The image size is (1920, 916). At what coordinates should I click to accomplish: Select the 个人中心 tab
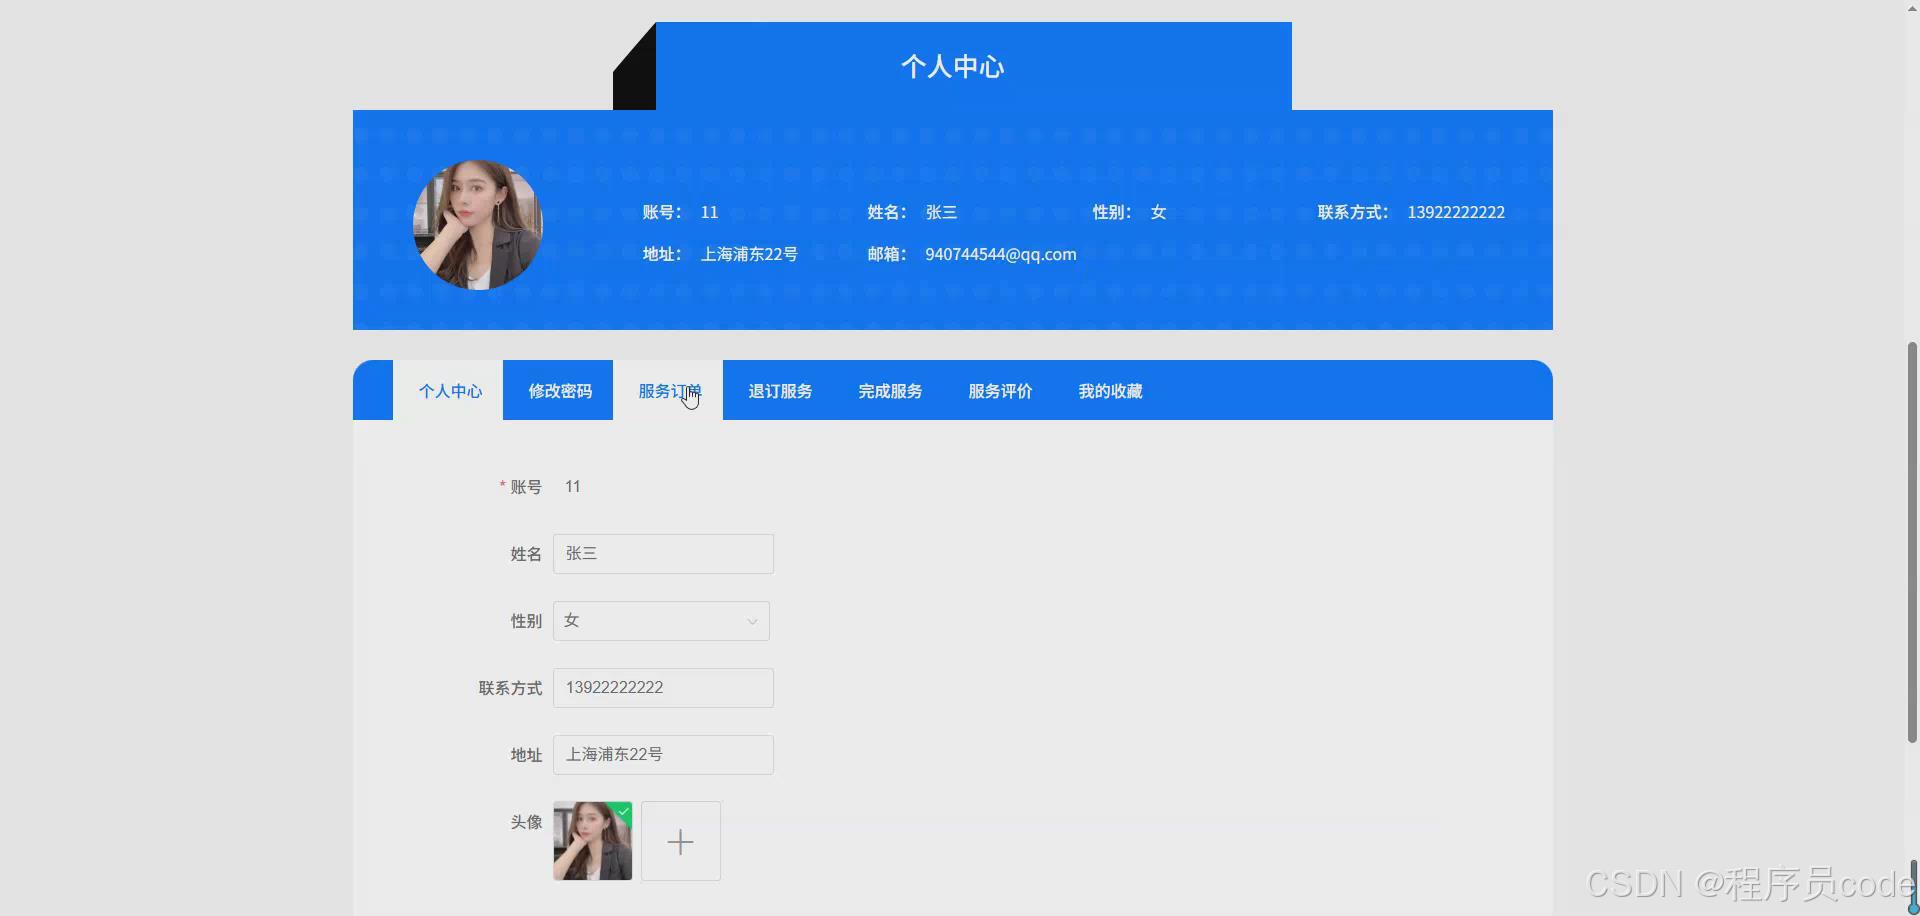point(450,391)
